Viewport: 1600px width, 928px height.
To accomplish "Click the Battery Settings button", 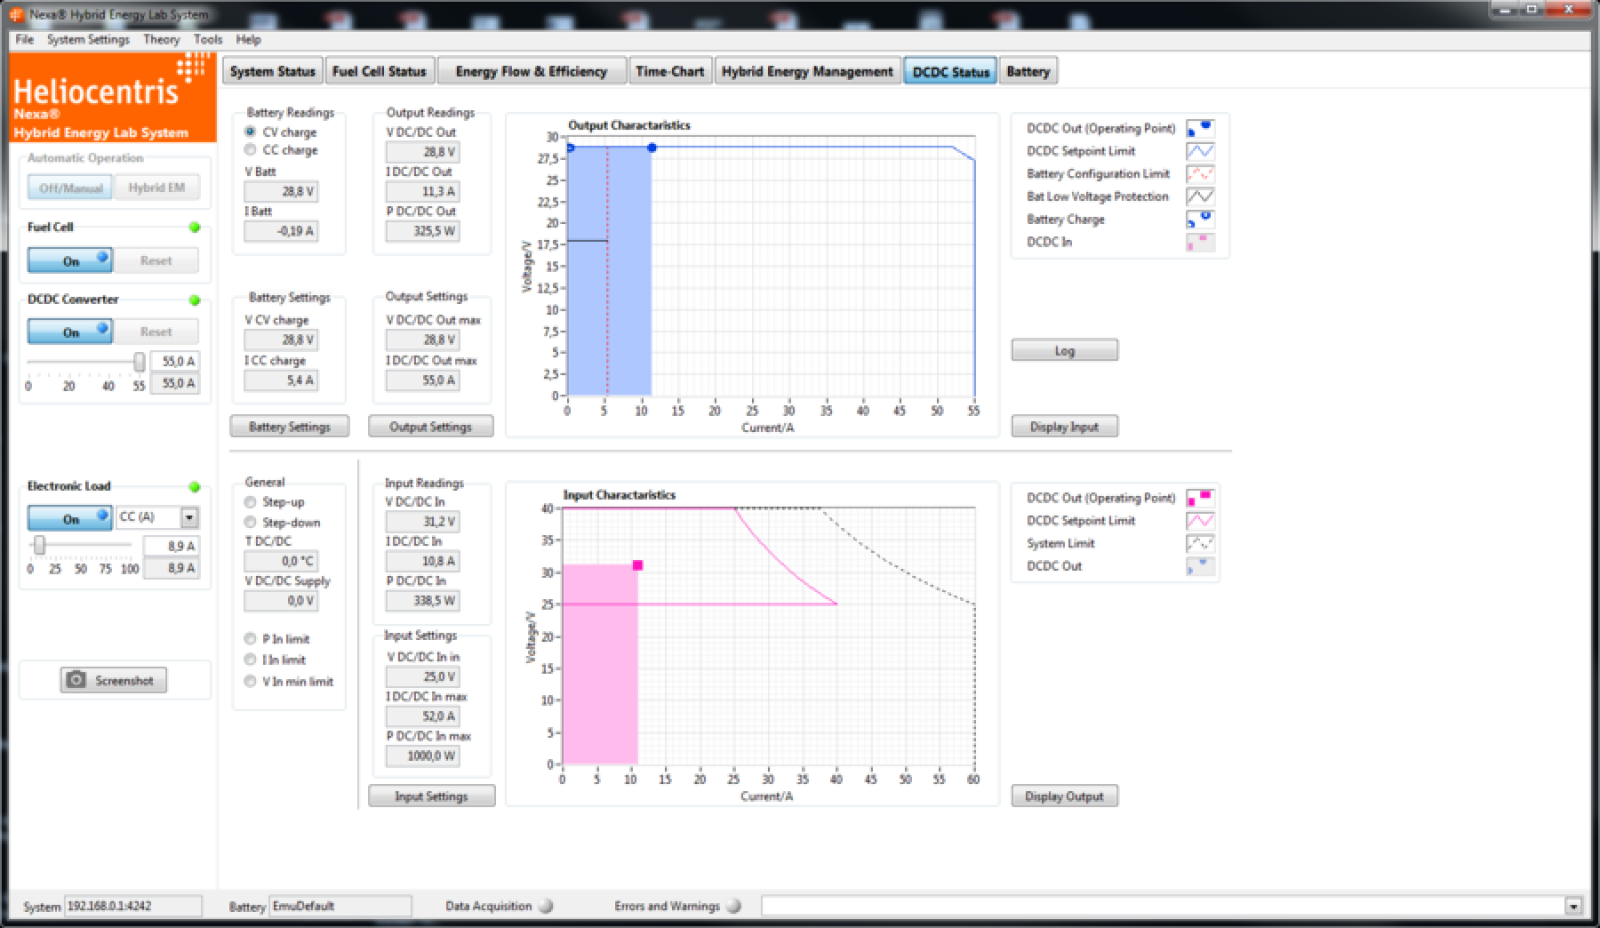I will (289, 427).
